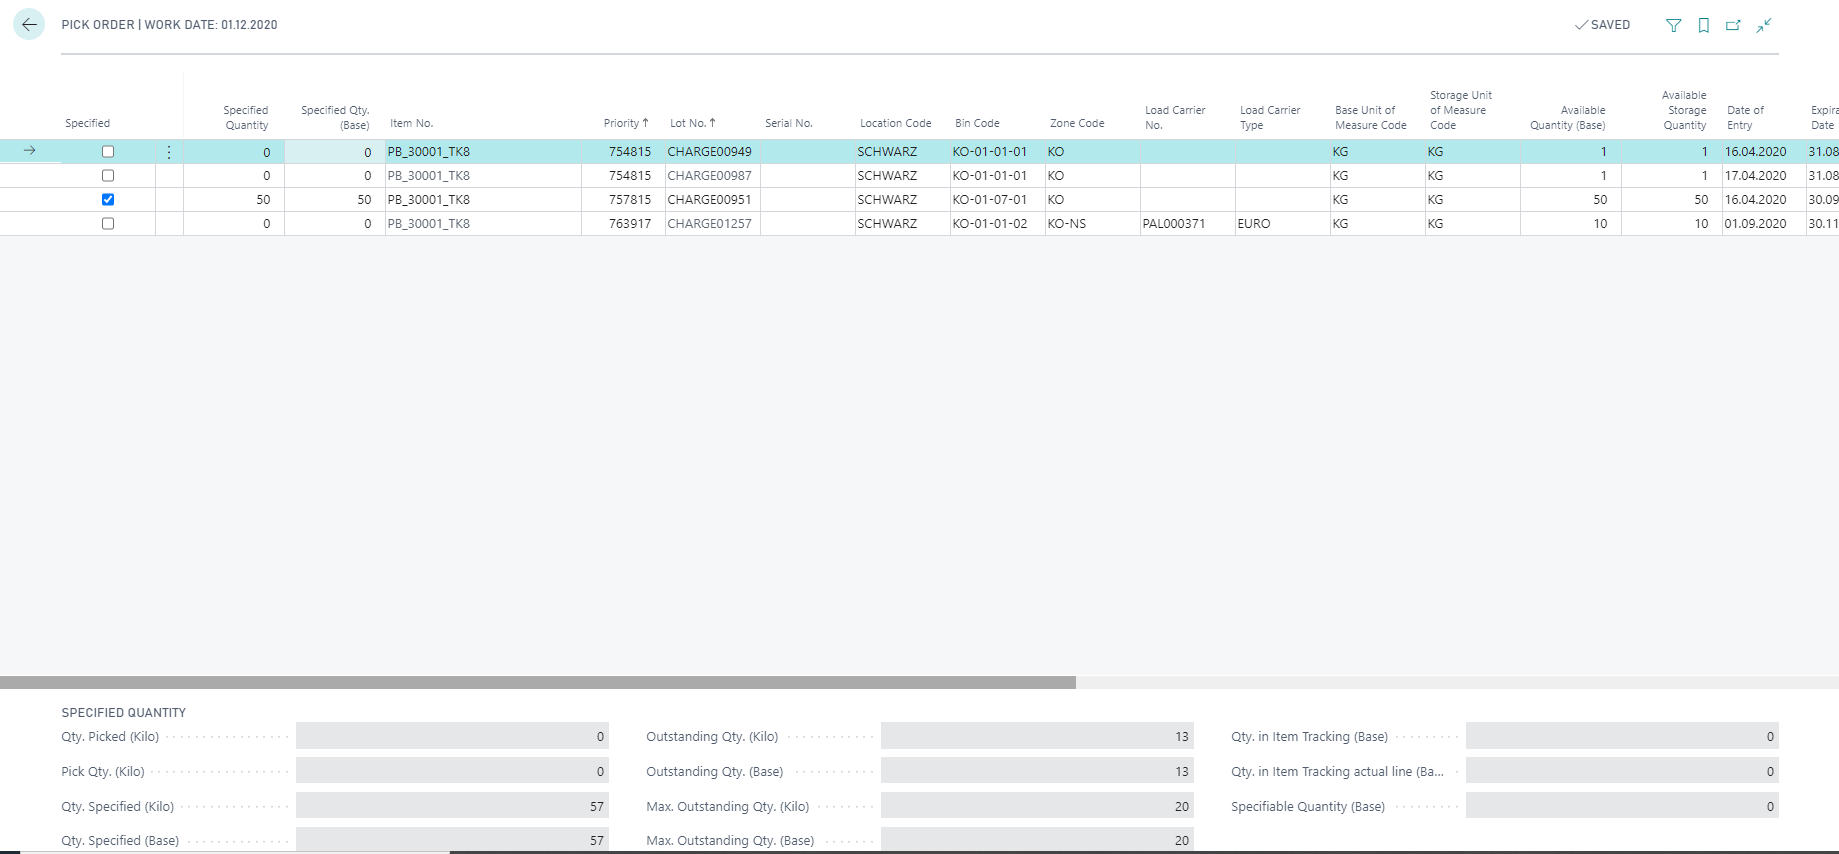Screen dimensions: 1839x854
Task: Edit Specified Quantity 50 cell
Action: [x=234, y=200]
